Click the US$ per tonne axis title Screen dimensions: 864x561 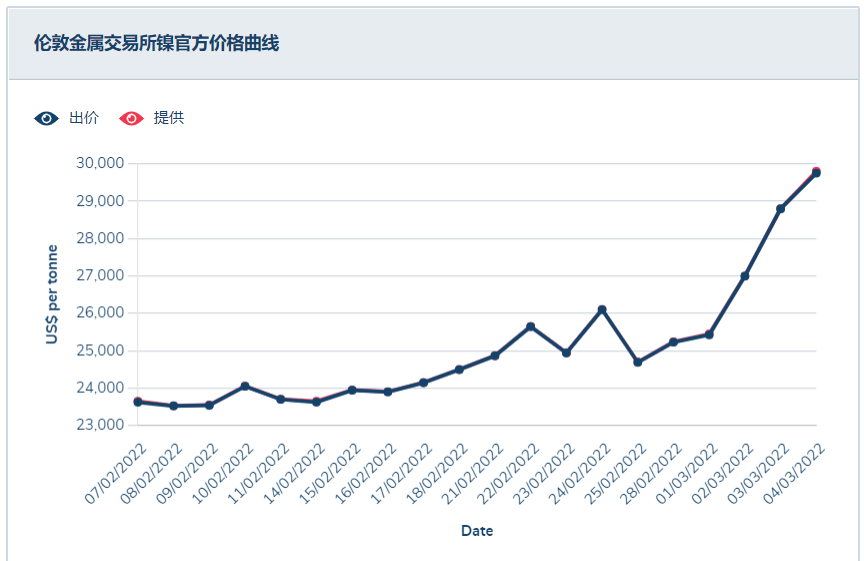point(52,295)
